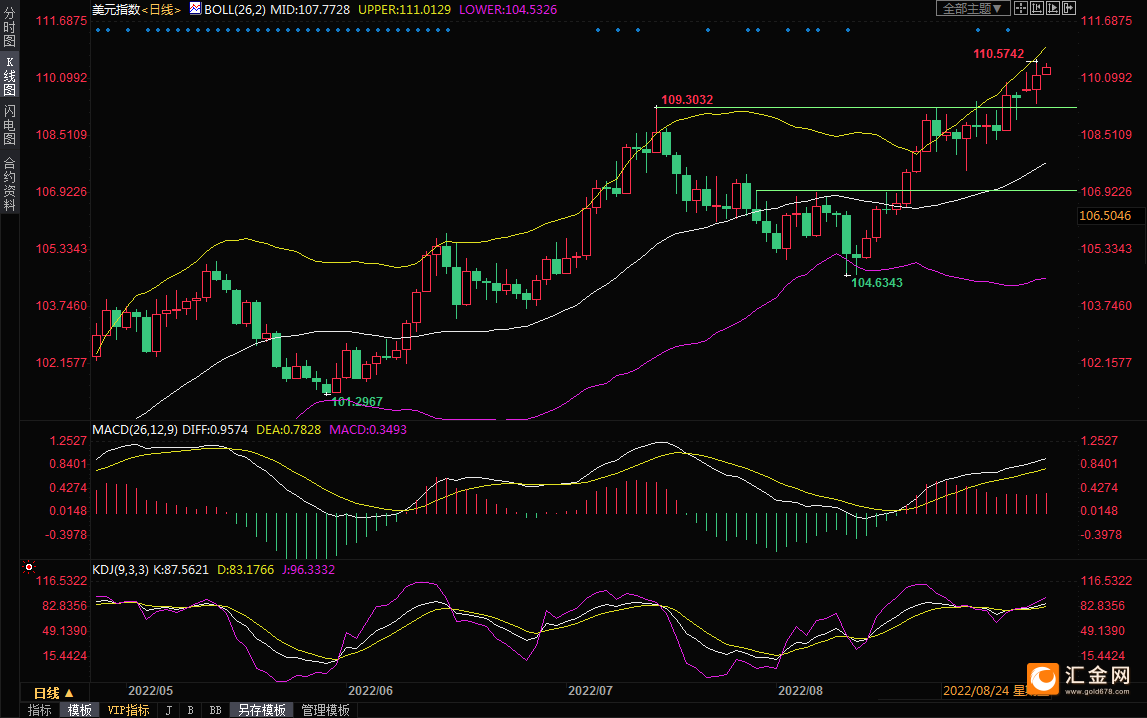
Task: Open the 合约资料 side tab
Action: (9, 184)
